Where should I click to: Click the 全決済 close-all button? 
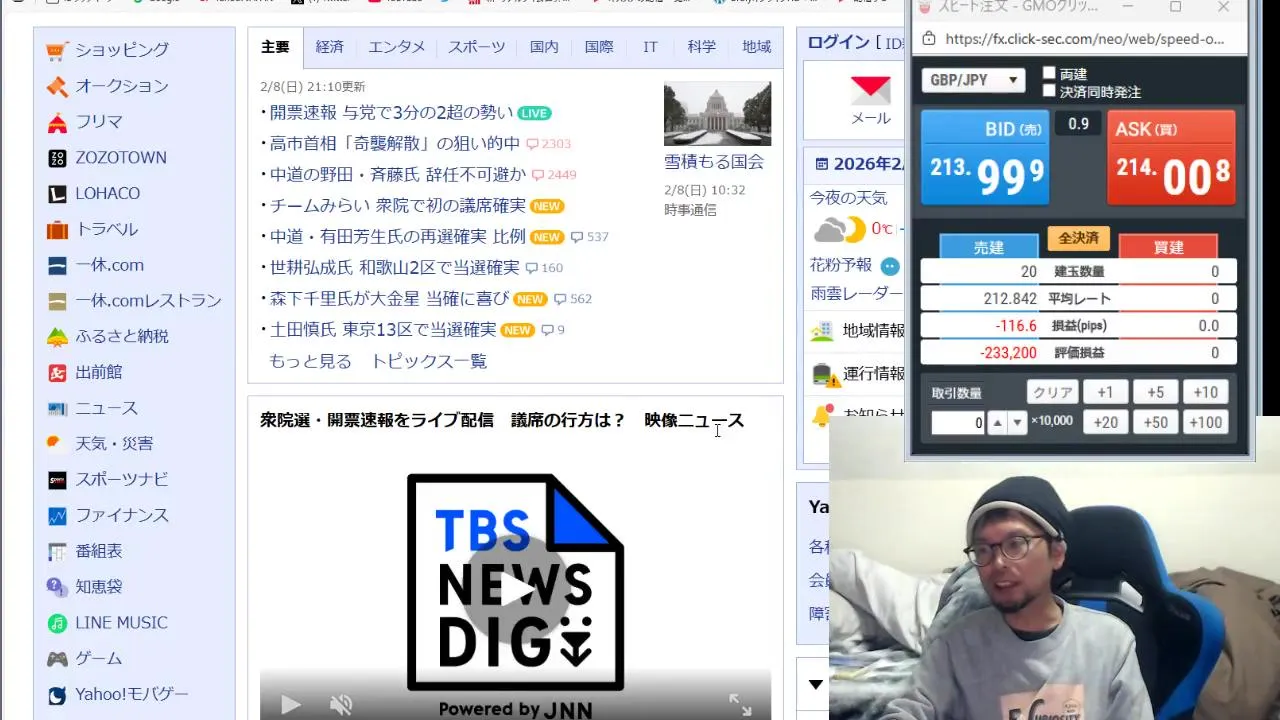click(x=1078, y=238)
